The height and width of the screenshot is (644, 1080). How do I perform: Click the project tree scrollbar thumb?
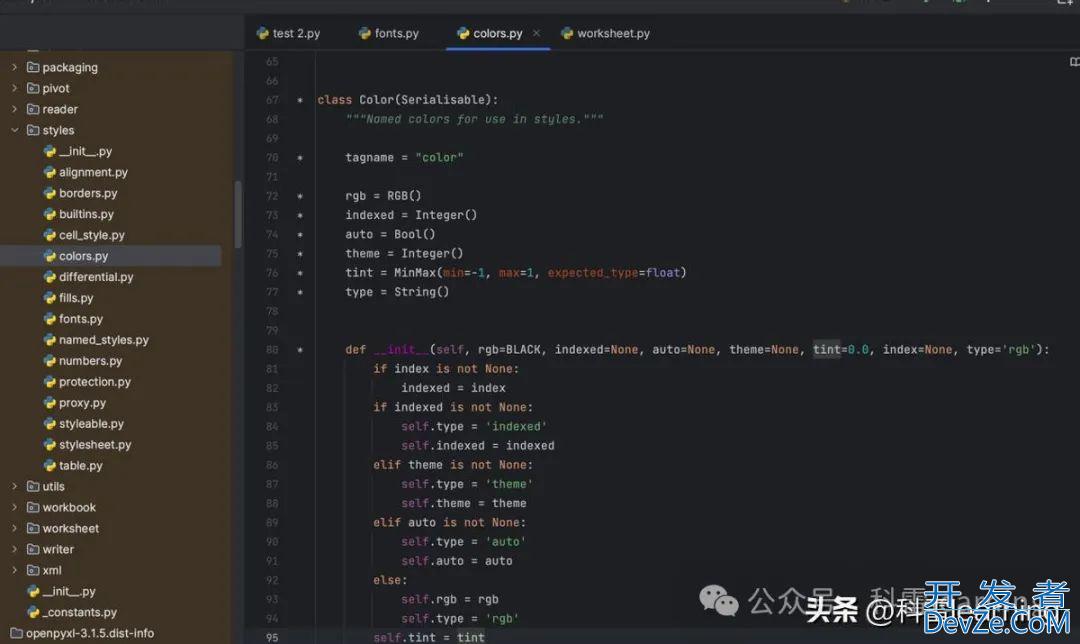tap(238, 214)
